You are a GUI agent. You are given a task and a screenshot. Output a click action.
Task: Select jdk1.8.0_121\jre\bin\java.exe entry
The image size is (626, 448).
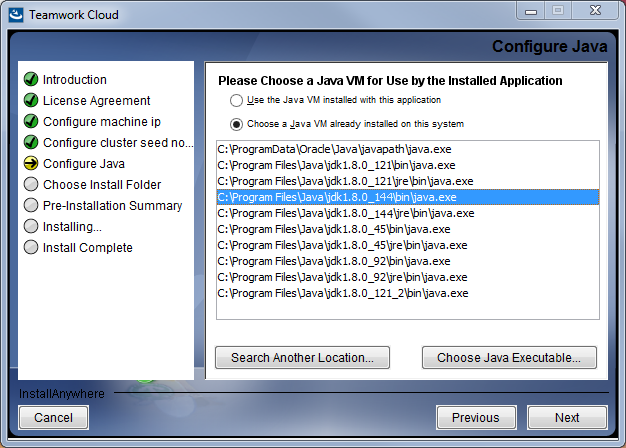(x=408, y=181)
